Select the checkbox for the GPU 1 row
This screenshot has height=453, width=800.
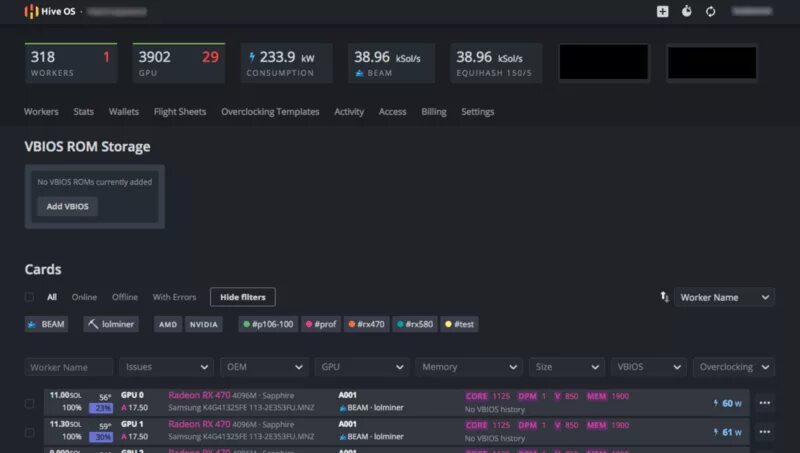30,433
